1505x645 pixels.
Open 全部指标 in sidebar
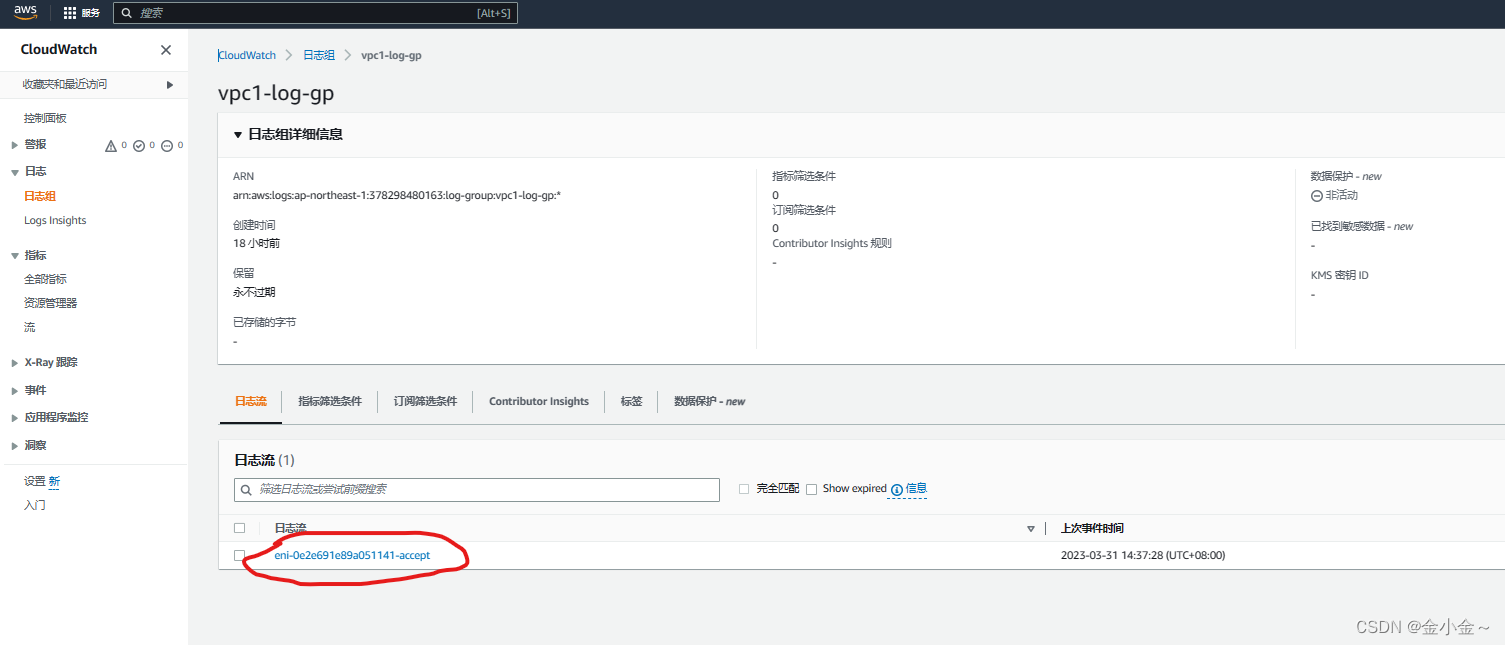(45, 279)
